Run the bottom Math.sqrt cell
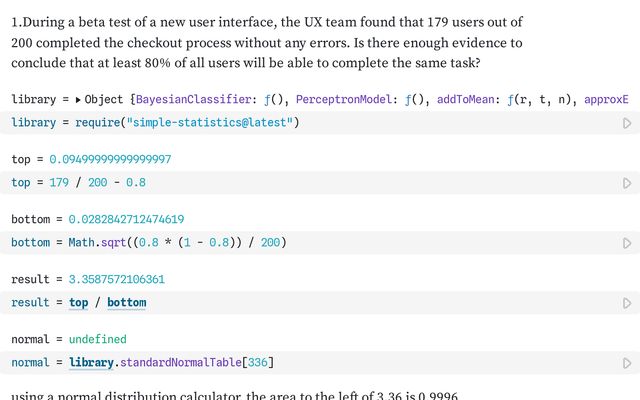Image resolution: width=640 pixels, height=400 pixels. (x=627, y=243)
